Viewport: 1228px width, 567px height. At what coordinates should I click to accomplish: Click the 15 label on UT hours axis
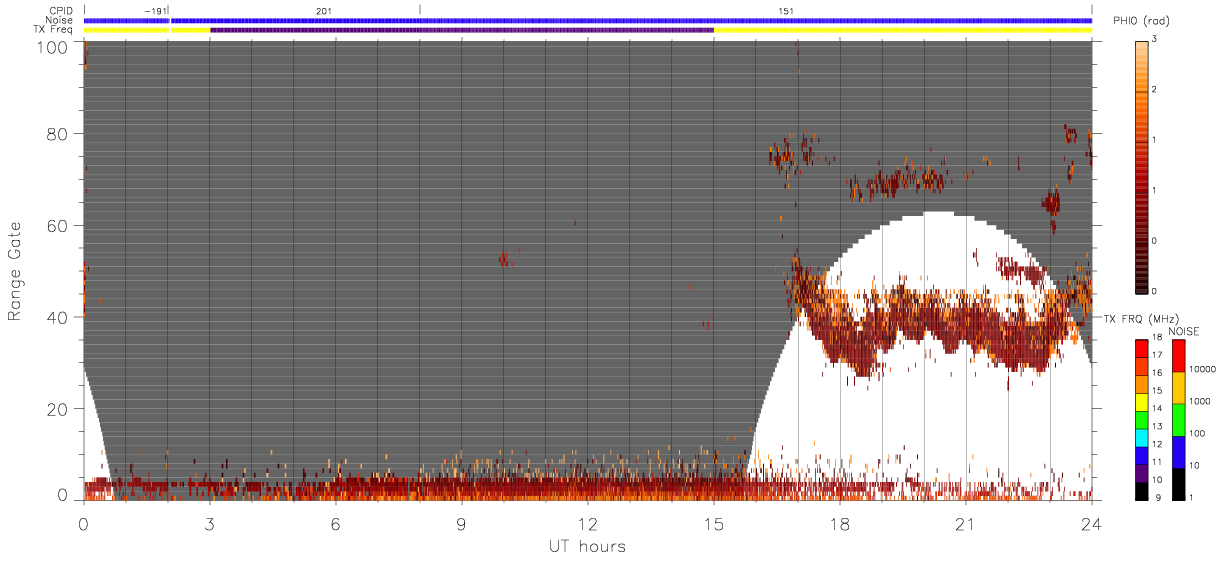[x=714, y=523]
